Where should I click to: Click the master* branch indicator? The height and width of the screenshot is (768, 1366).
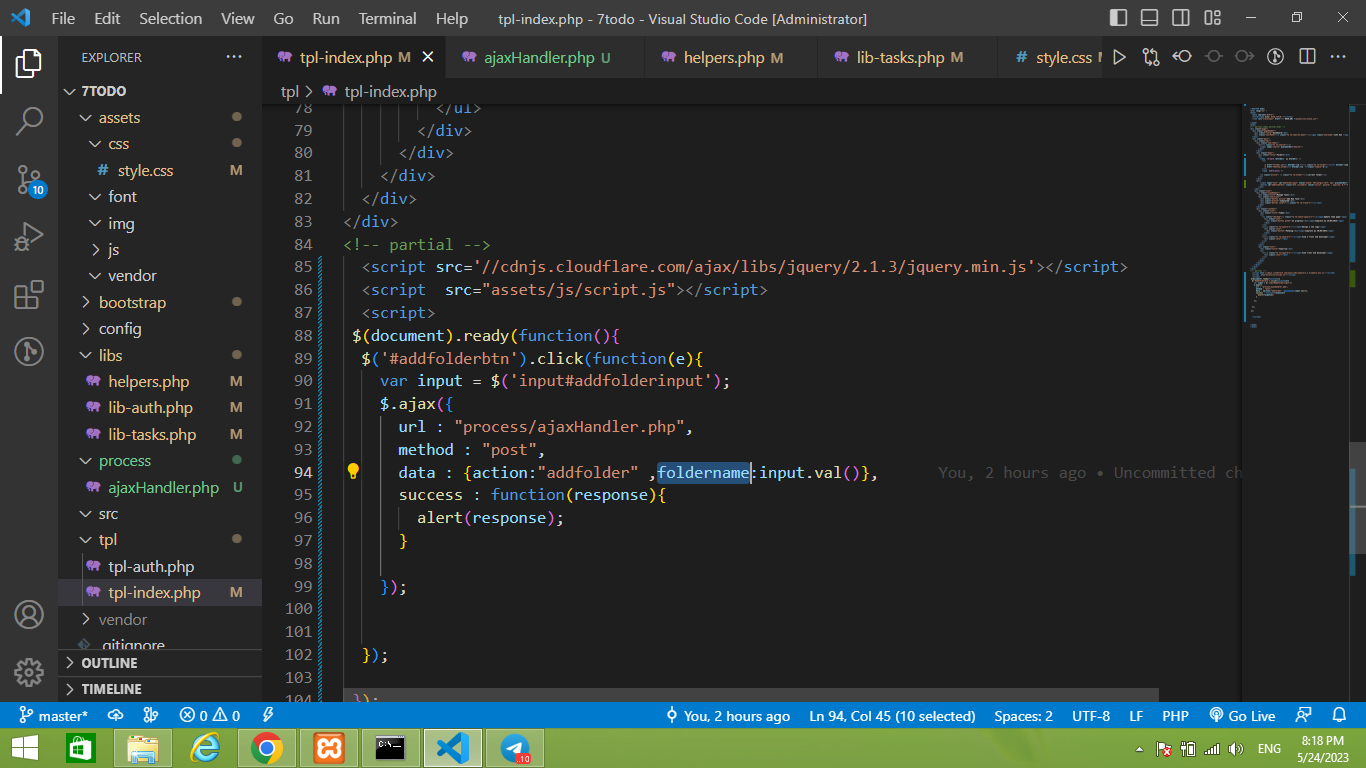52,715
